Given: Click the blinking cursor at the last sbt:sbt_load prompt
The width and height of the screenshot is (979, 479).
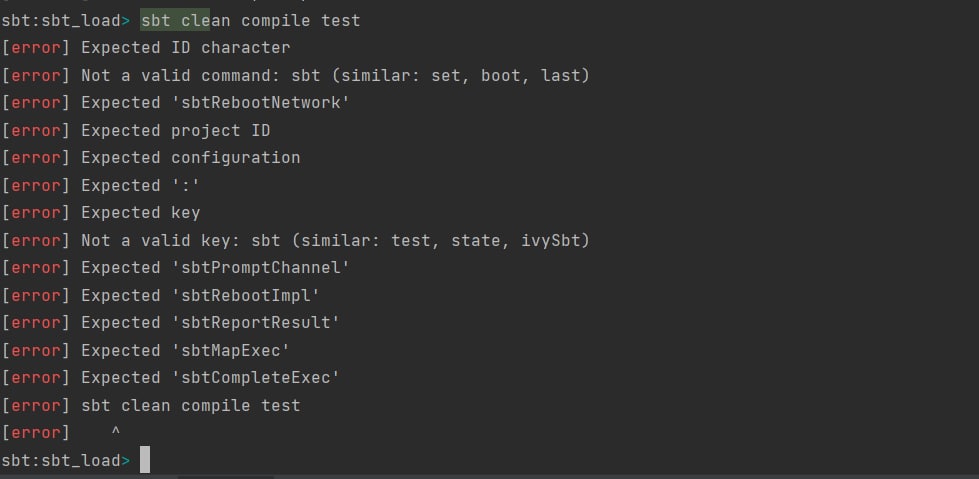Looking at the screenshot, I should tap(145, 460).
